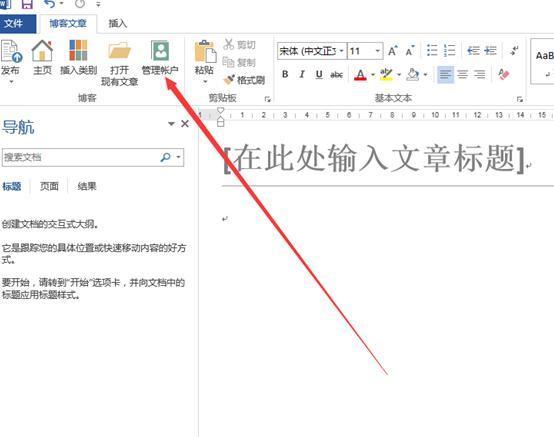Select the AaB style thumbnail
Screen dimensions: 554x437
point(543,61)
